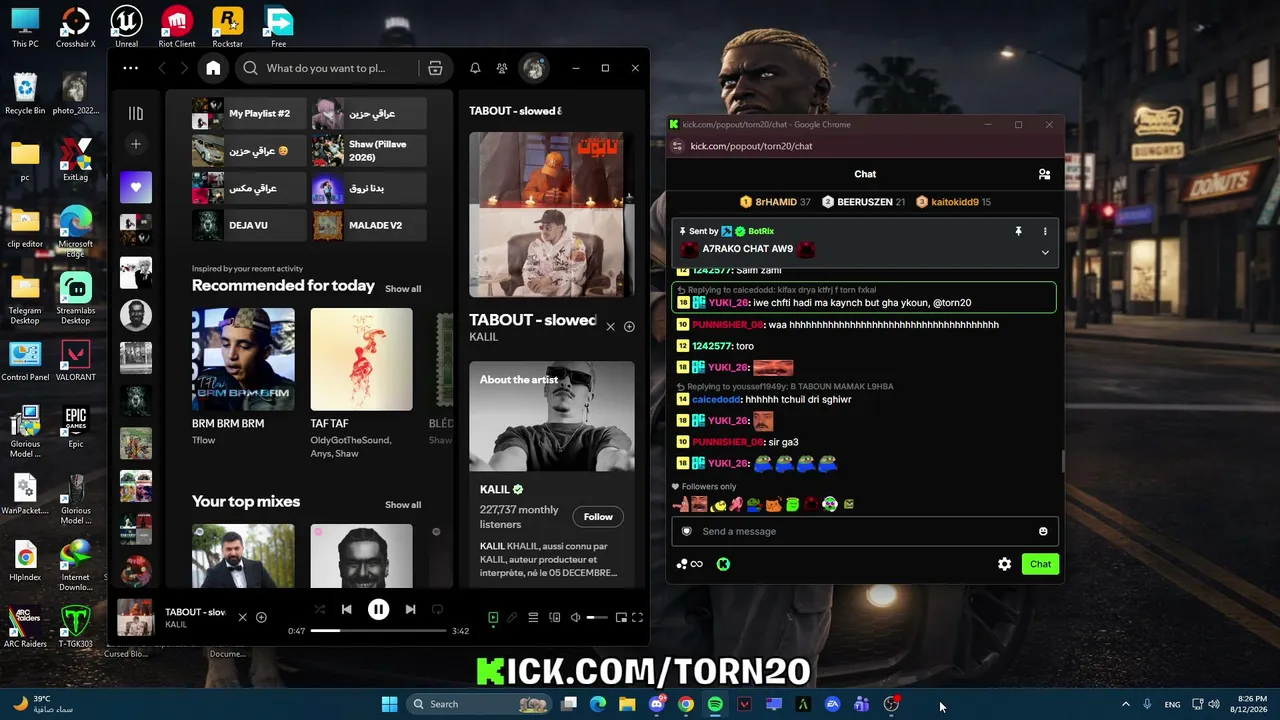This screenshot has width=1280, height=720.
Task: Mute Spotify volume
Action: tap(575, 618)
